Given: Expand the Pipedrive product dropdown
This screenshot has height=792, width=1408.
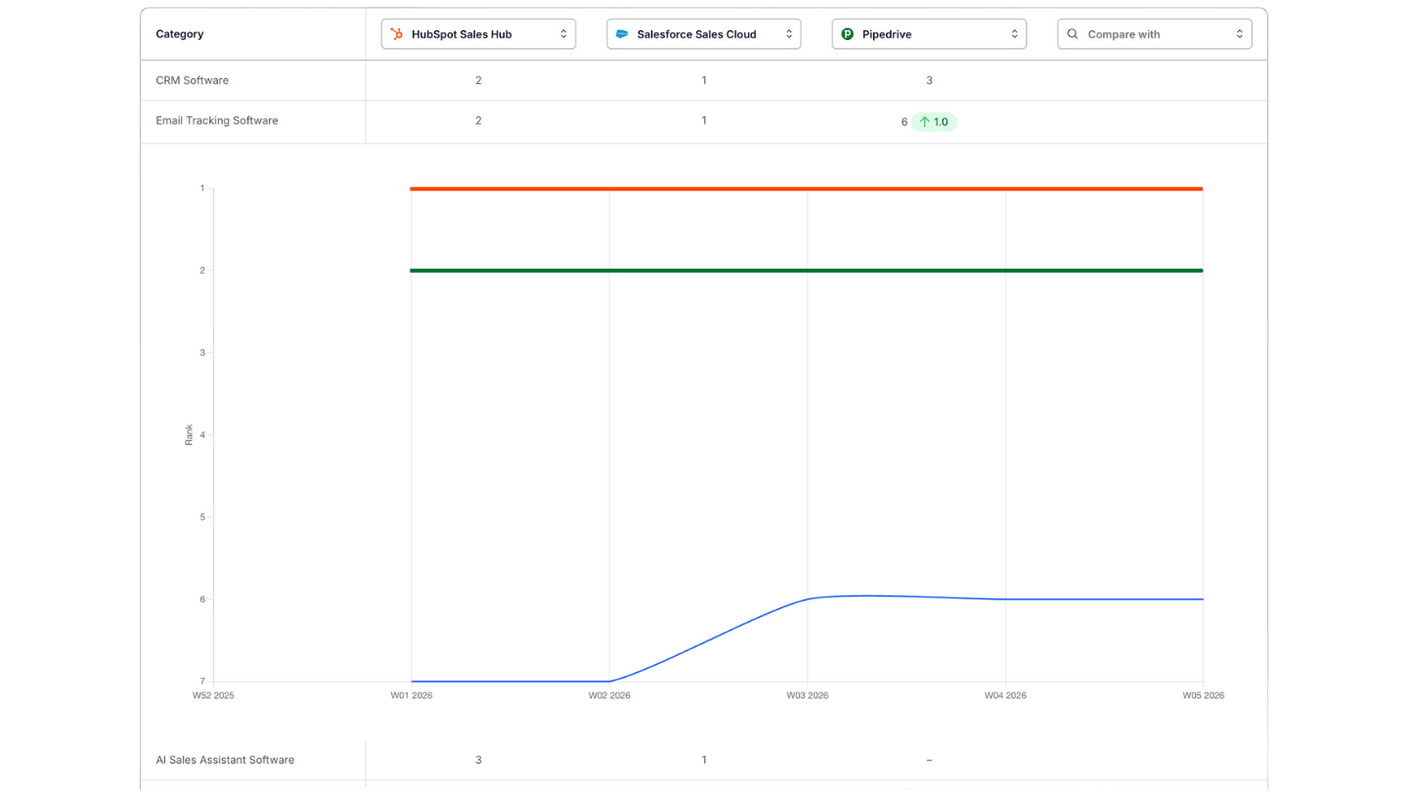Looking at the screenshot, I should (x=929, y=34).
